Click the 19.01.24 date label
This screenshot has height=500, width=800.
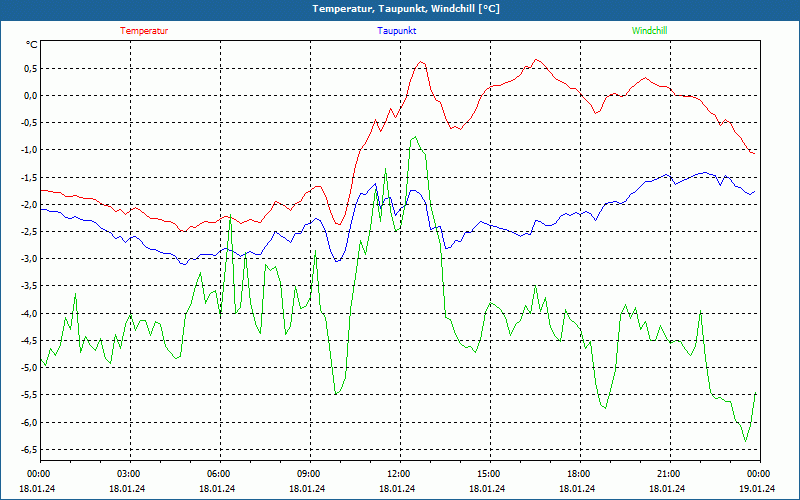[757, 489]
